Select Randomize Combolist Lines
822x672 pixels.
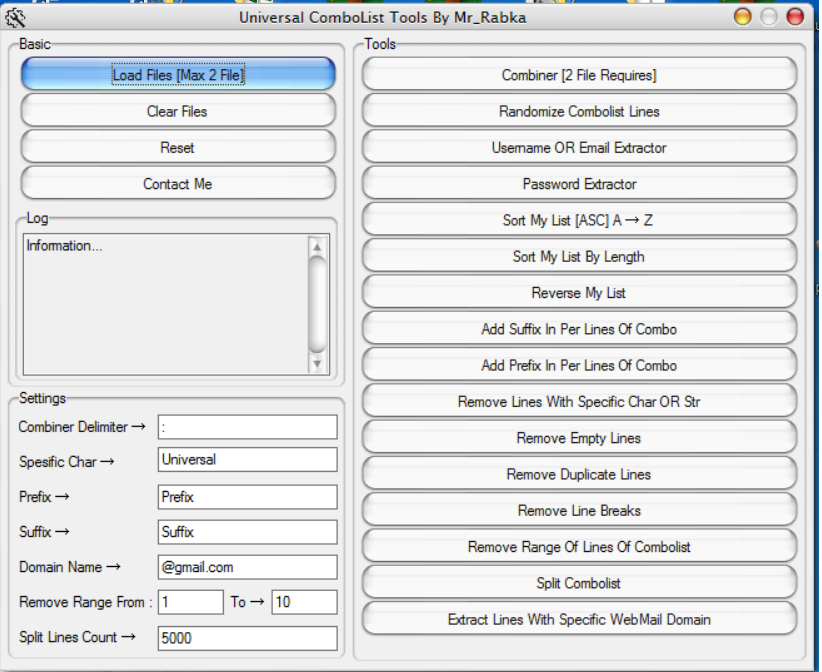click(579, 112)
